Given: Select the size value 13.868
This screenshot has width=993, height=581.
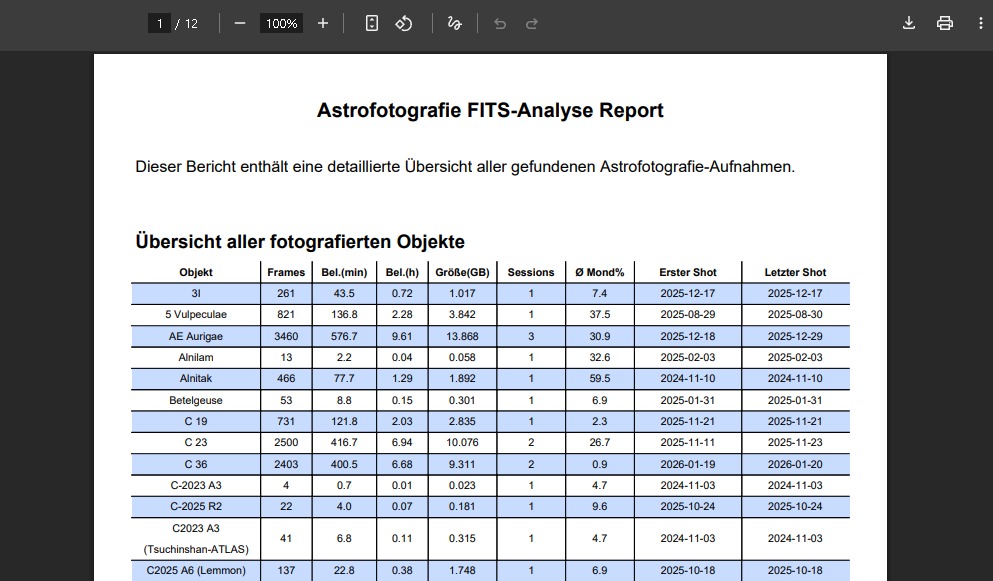Looking at the screenshot, I should [x=462, y=336].
